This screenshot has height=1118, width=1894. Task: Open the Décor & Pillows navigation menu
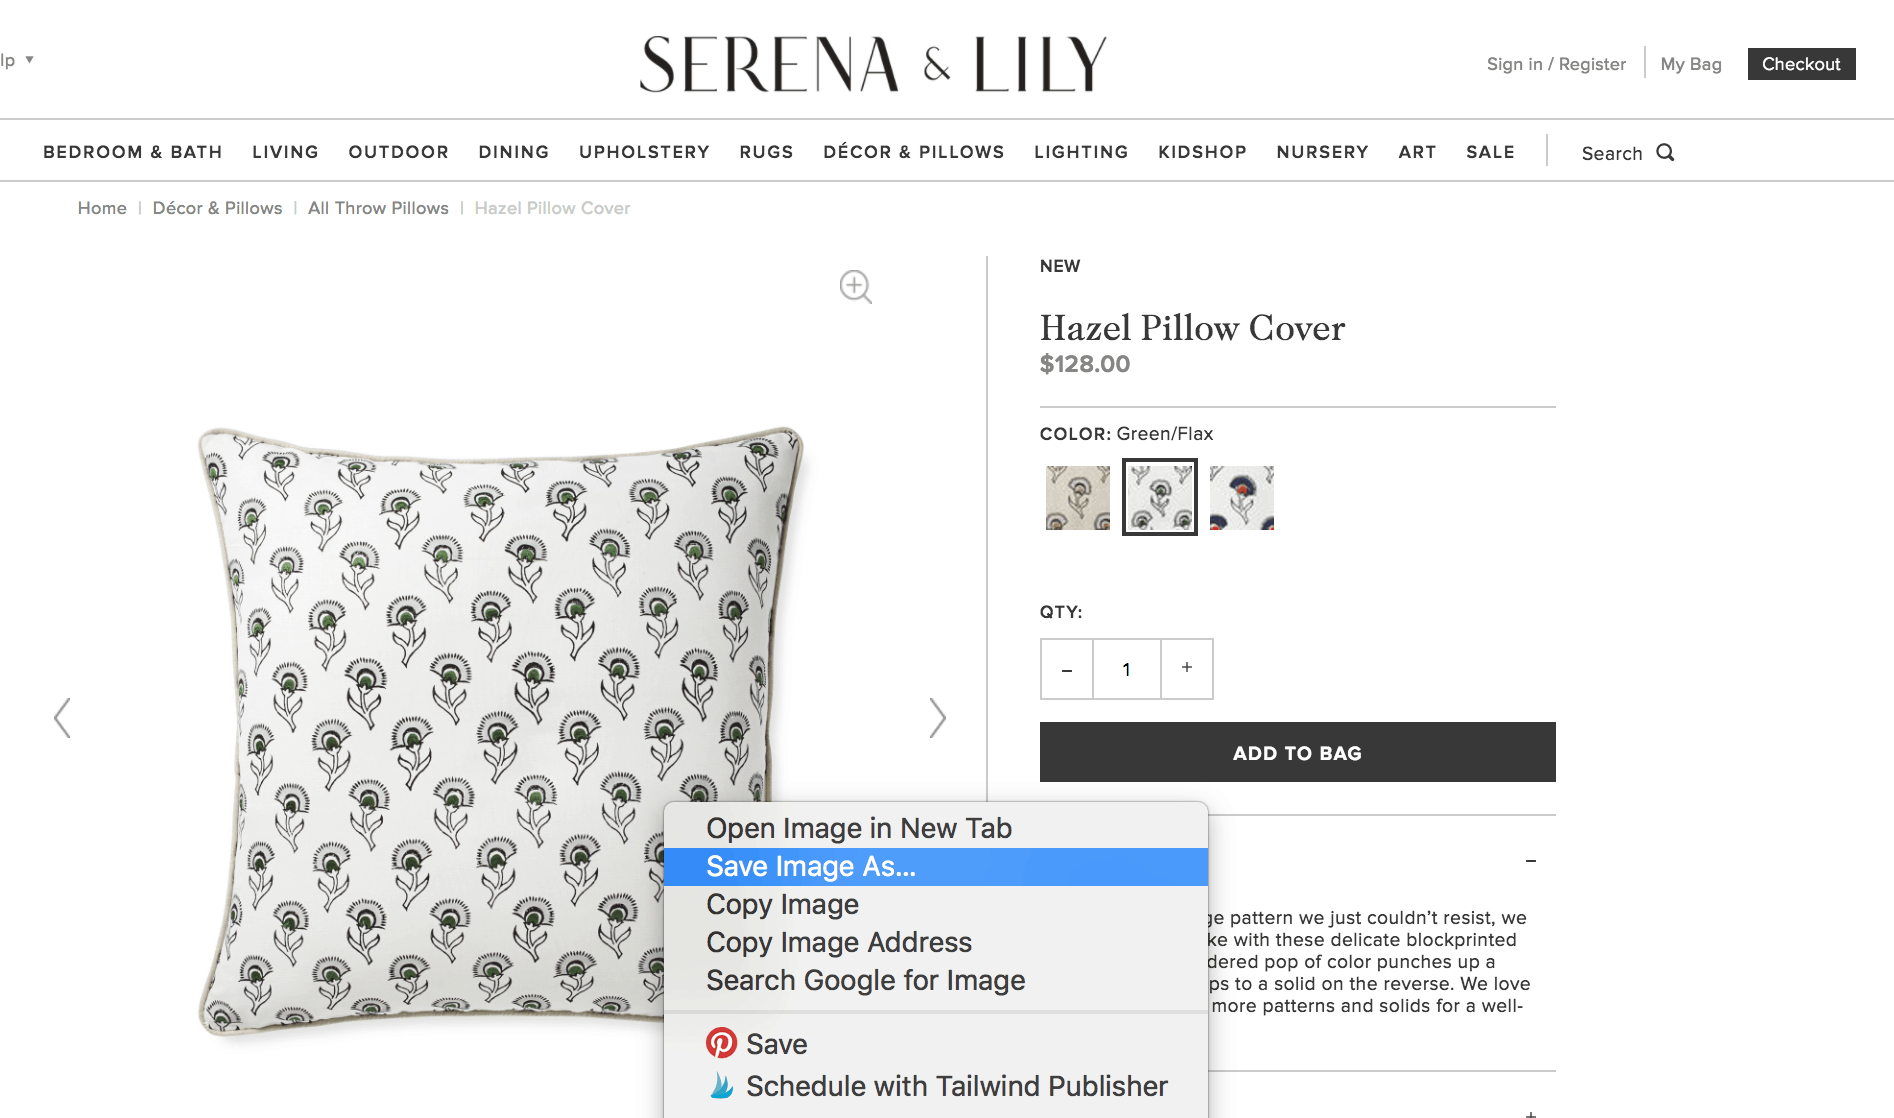(x=913, y=152)
